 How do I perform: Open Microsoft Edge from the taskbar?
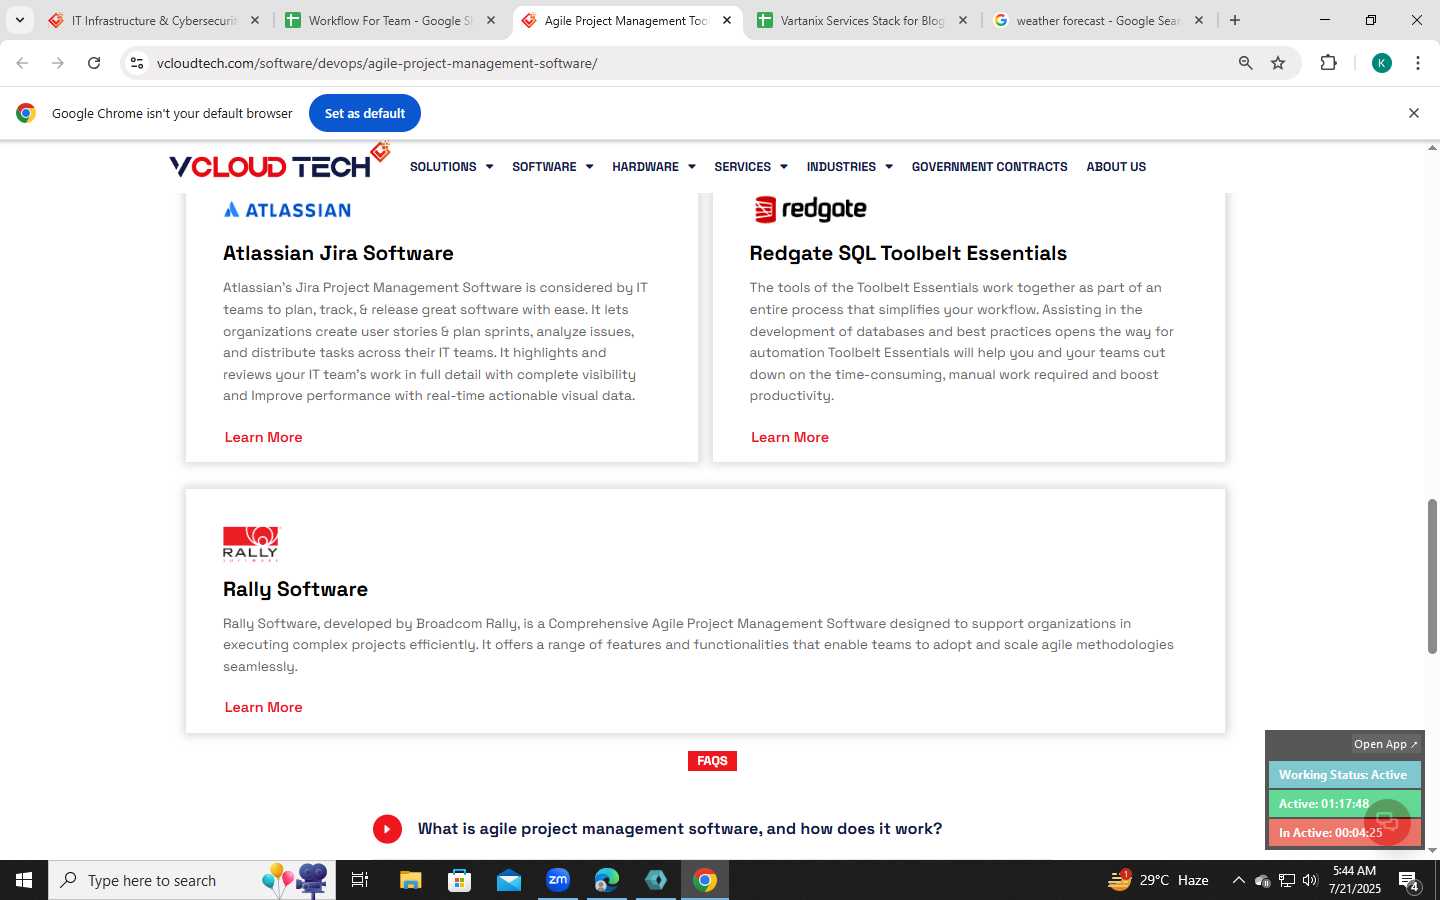point(607,880)
